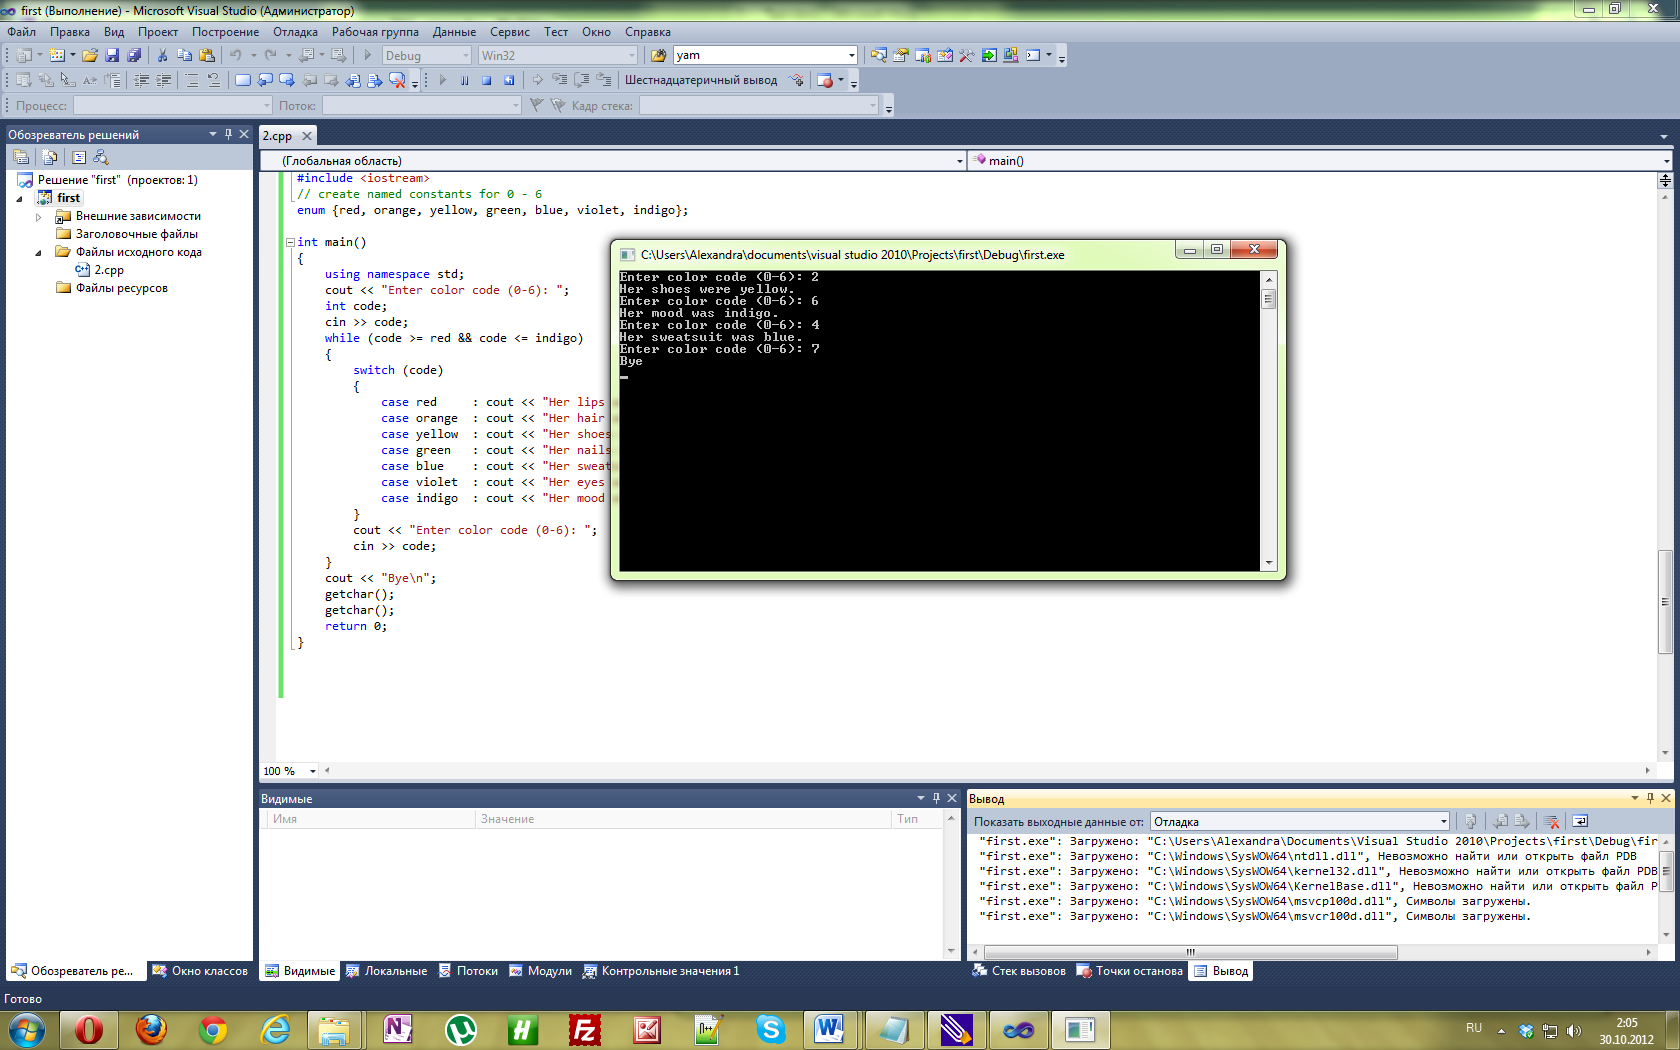Click the Windows Start button
The width and height of the screenshot is (1680, 1050).
click(26, 1029)
